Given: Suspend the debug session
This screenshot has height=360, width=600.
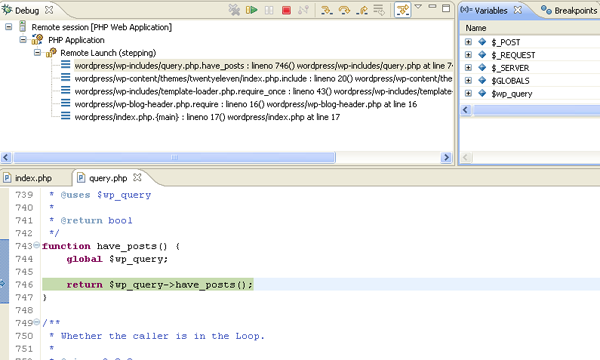Looking at the screenshot, I should click(x=269, y=10).
